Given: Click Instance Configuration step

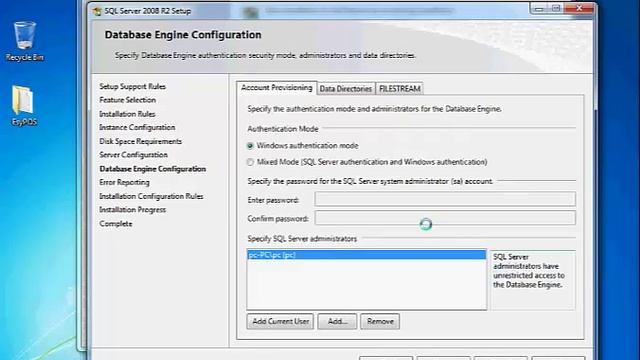Looking at the screenshot, I should 137,127.
